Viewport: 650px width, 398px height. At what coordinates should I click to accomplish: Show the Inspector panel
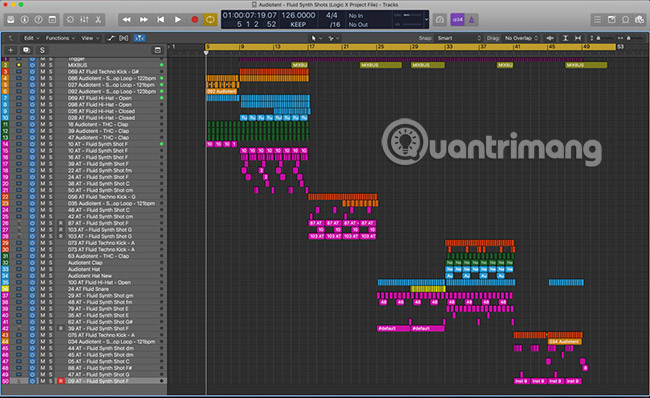25,19
